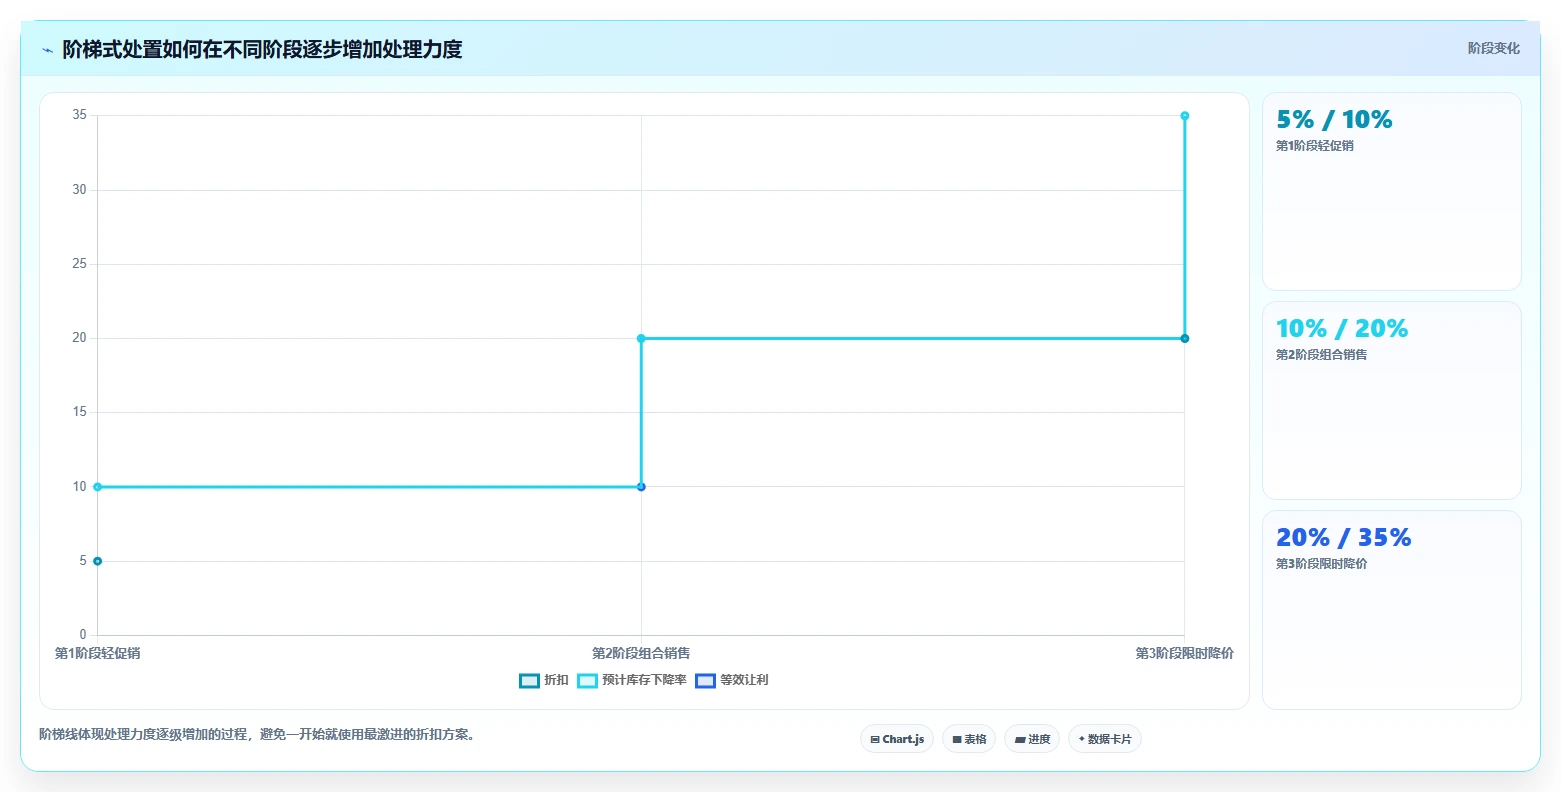The image size is (1561, 792).
Task: Toggle the 预计库存下降率 legend label text
Action: (x=644, y=681)
